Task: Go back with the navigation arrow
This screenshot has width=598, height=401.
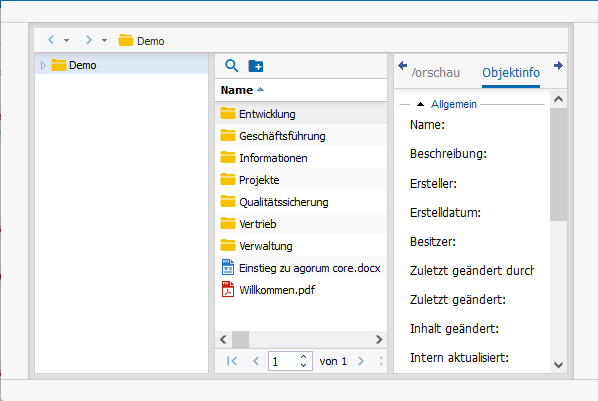Action: [51, 40]
